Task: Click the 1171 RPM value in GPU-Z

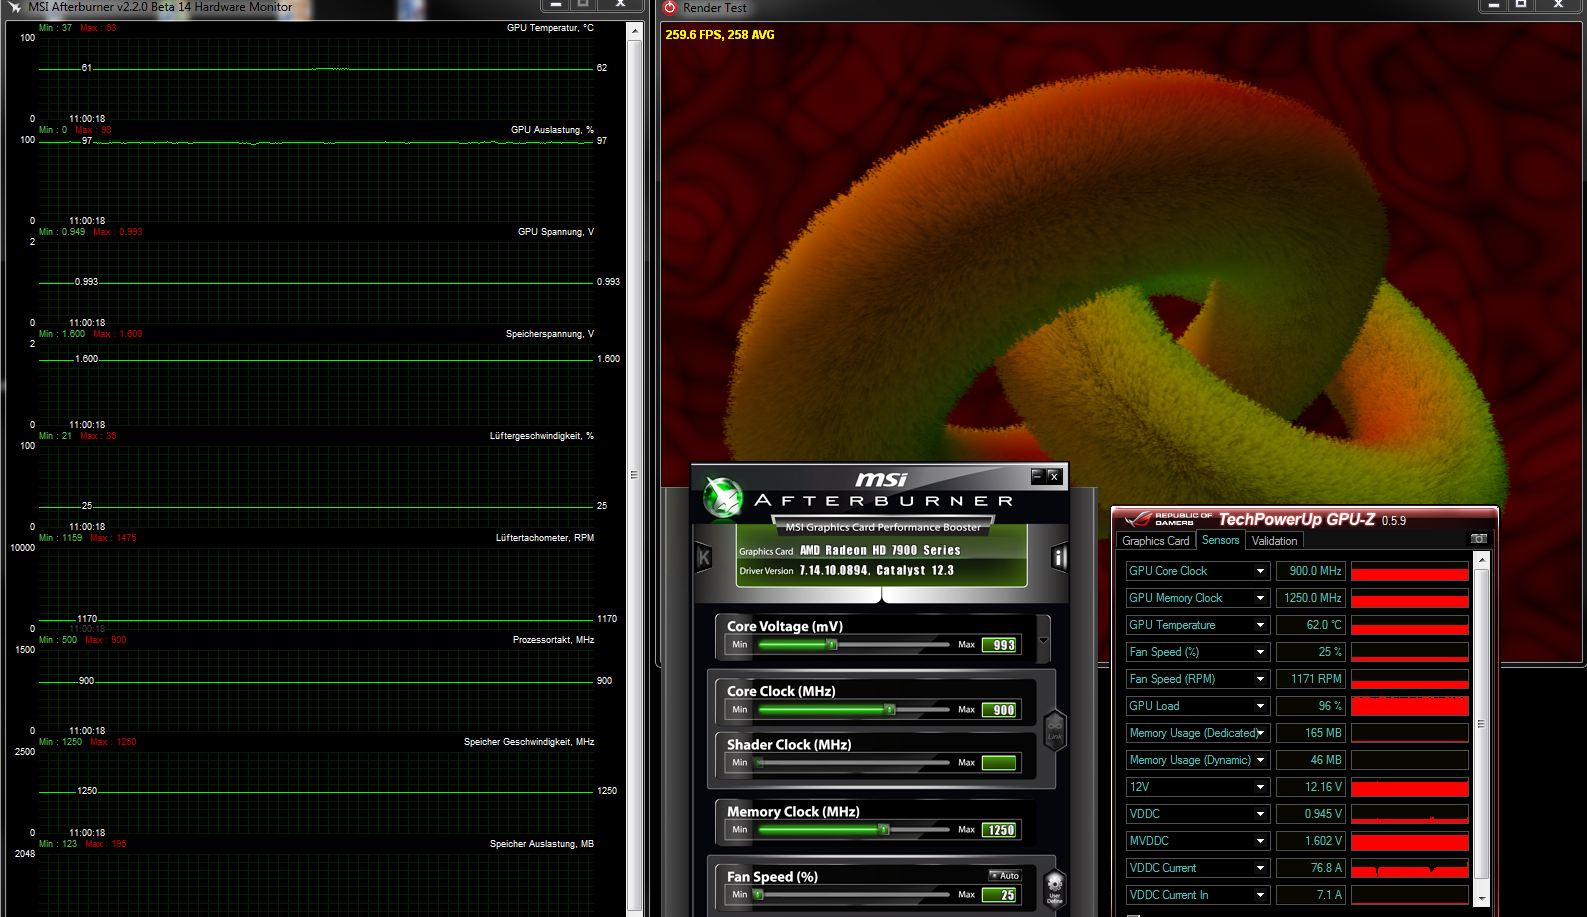Action: 1311,679
